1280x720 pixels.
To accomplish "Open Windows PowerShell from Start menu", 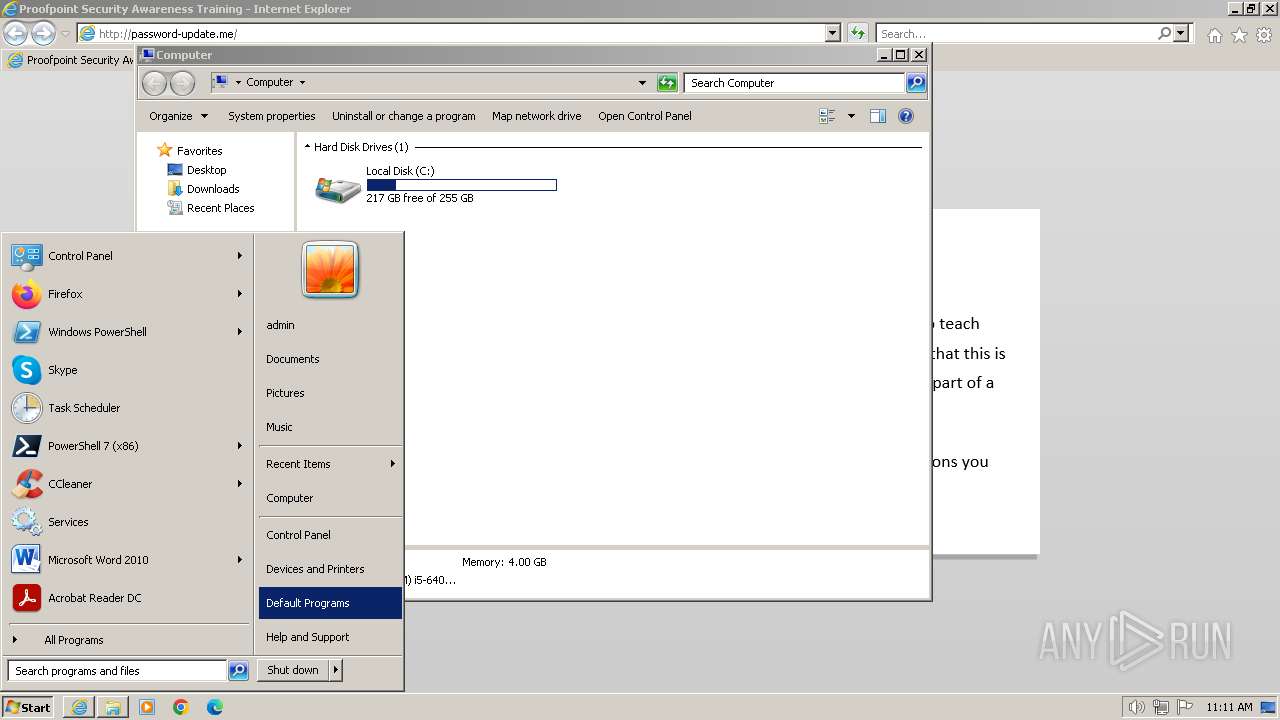I will coord(126,332).
